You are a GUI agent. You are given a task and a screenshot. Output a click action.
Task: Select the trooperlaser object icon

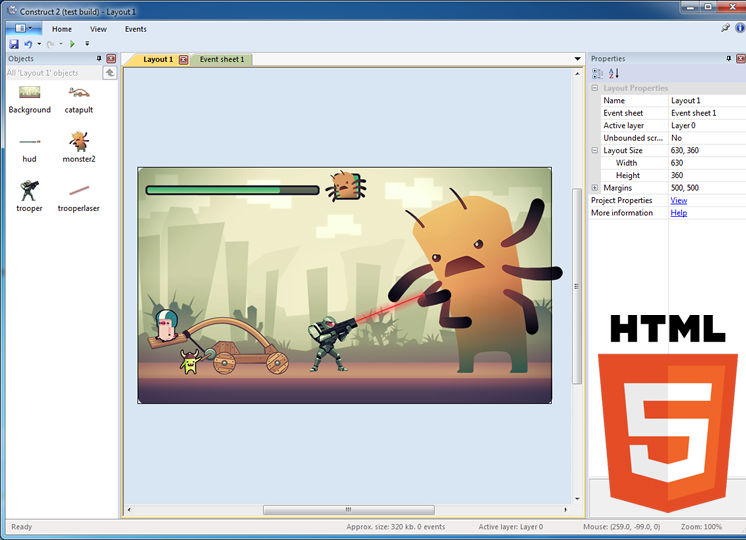click(x=79, y=190)
